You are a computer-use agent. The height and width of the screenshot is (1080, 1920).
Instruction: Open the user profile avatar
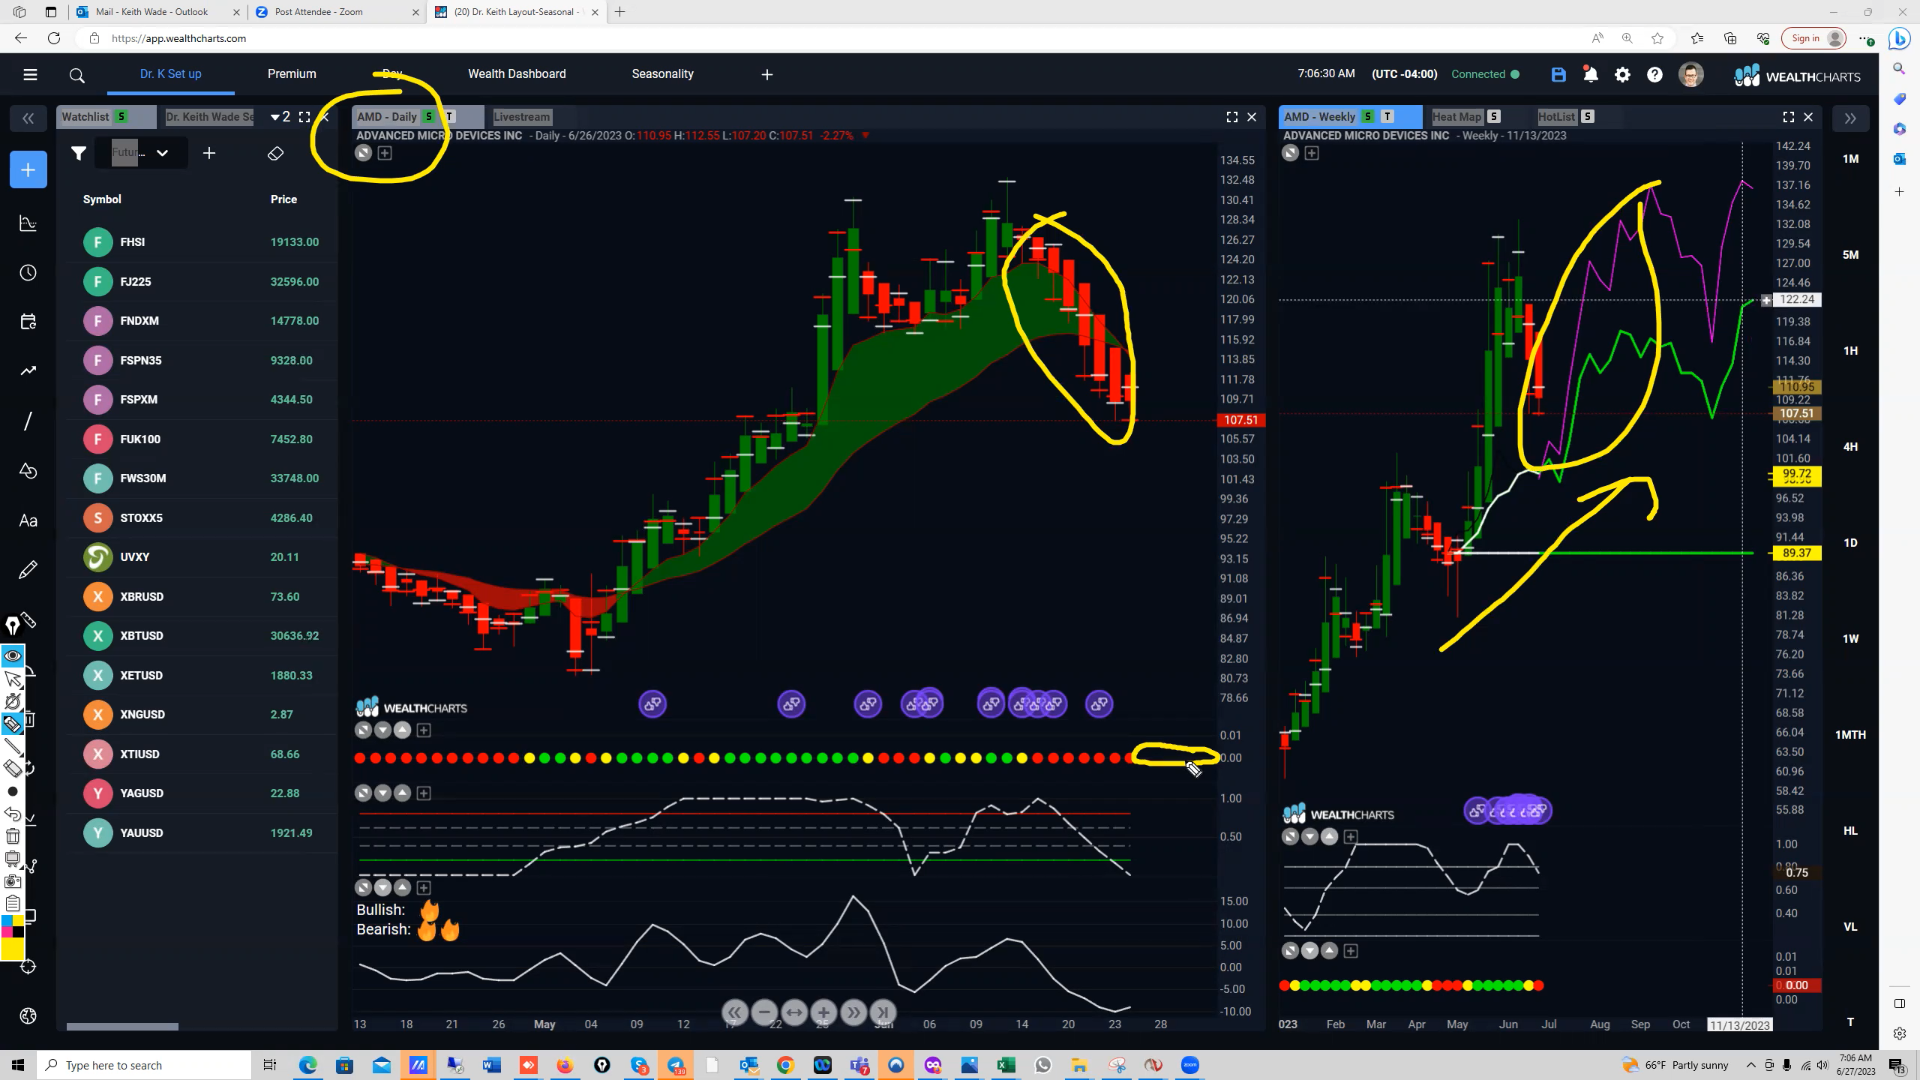pyautogui.click(x=1691, y=75)
